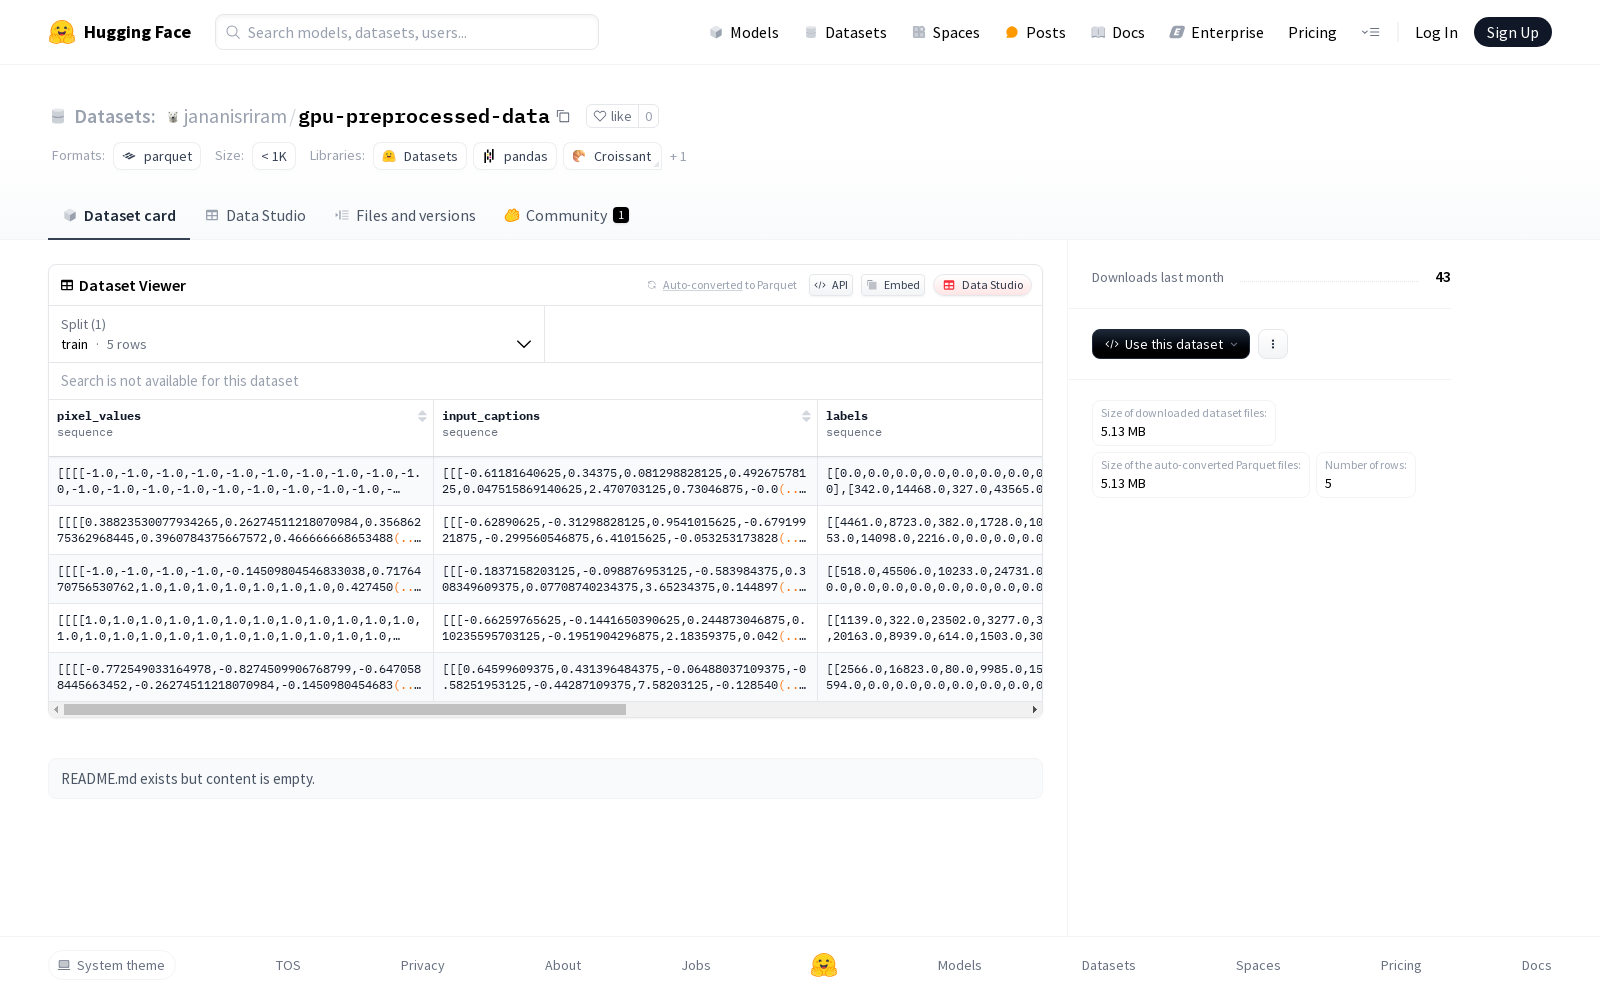This screenshot has height=1000, width=1600.
Task: Sort the pixel_values column
Action: pyautogui.click(x=422, y=416)
